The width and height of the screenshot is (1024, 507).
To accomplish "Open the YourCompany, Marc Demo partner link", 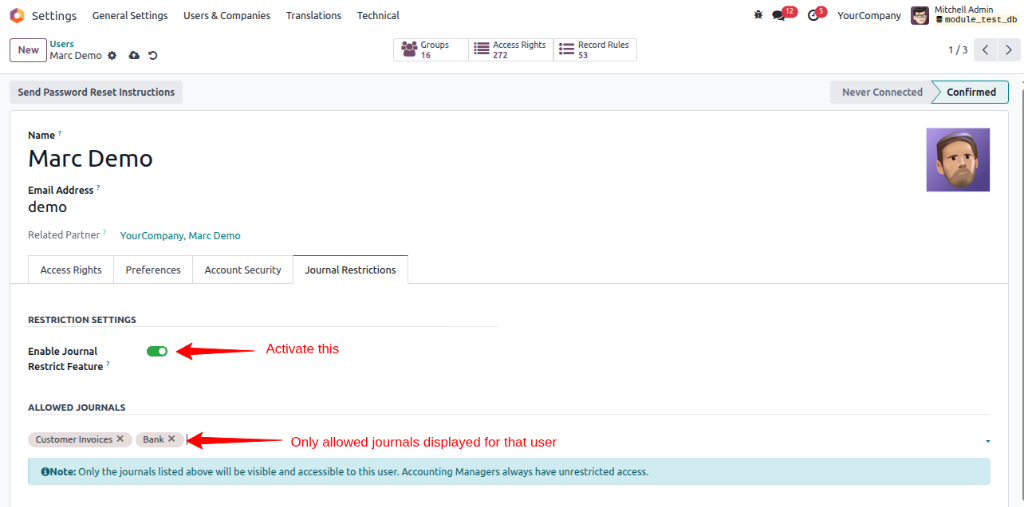I will (180, 235).
